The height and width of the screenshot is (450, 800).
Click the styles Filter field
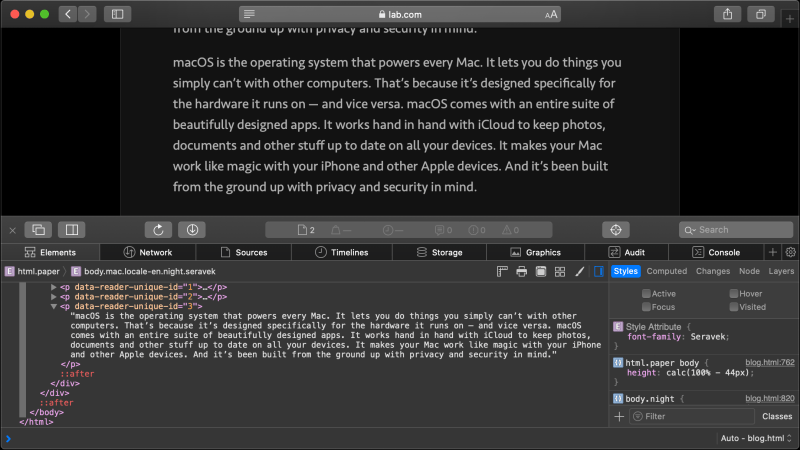[691, 416]
